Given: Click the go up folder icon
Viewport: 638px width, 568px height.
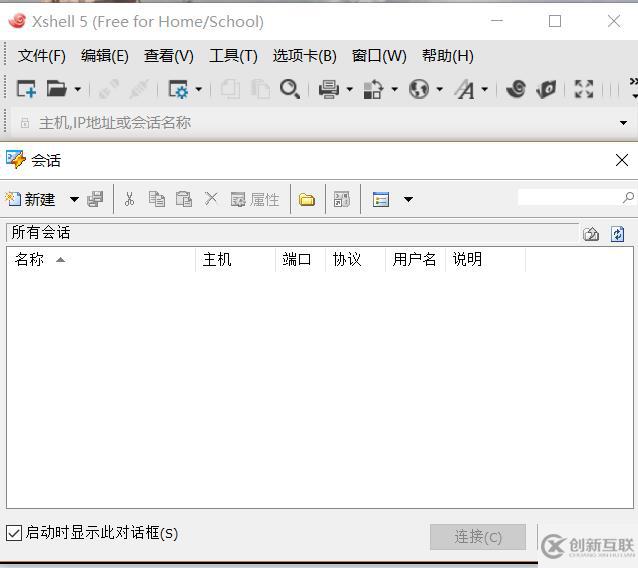Looking at the screenshot, I should point(591,234).
